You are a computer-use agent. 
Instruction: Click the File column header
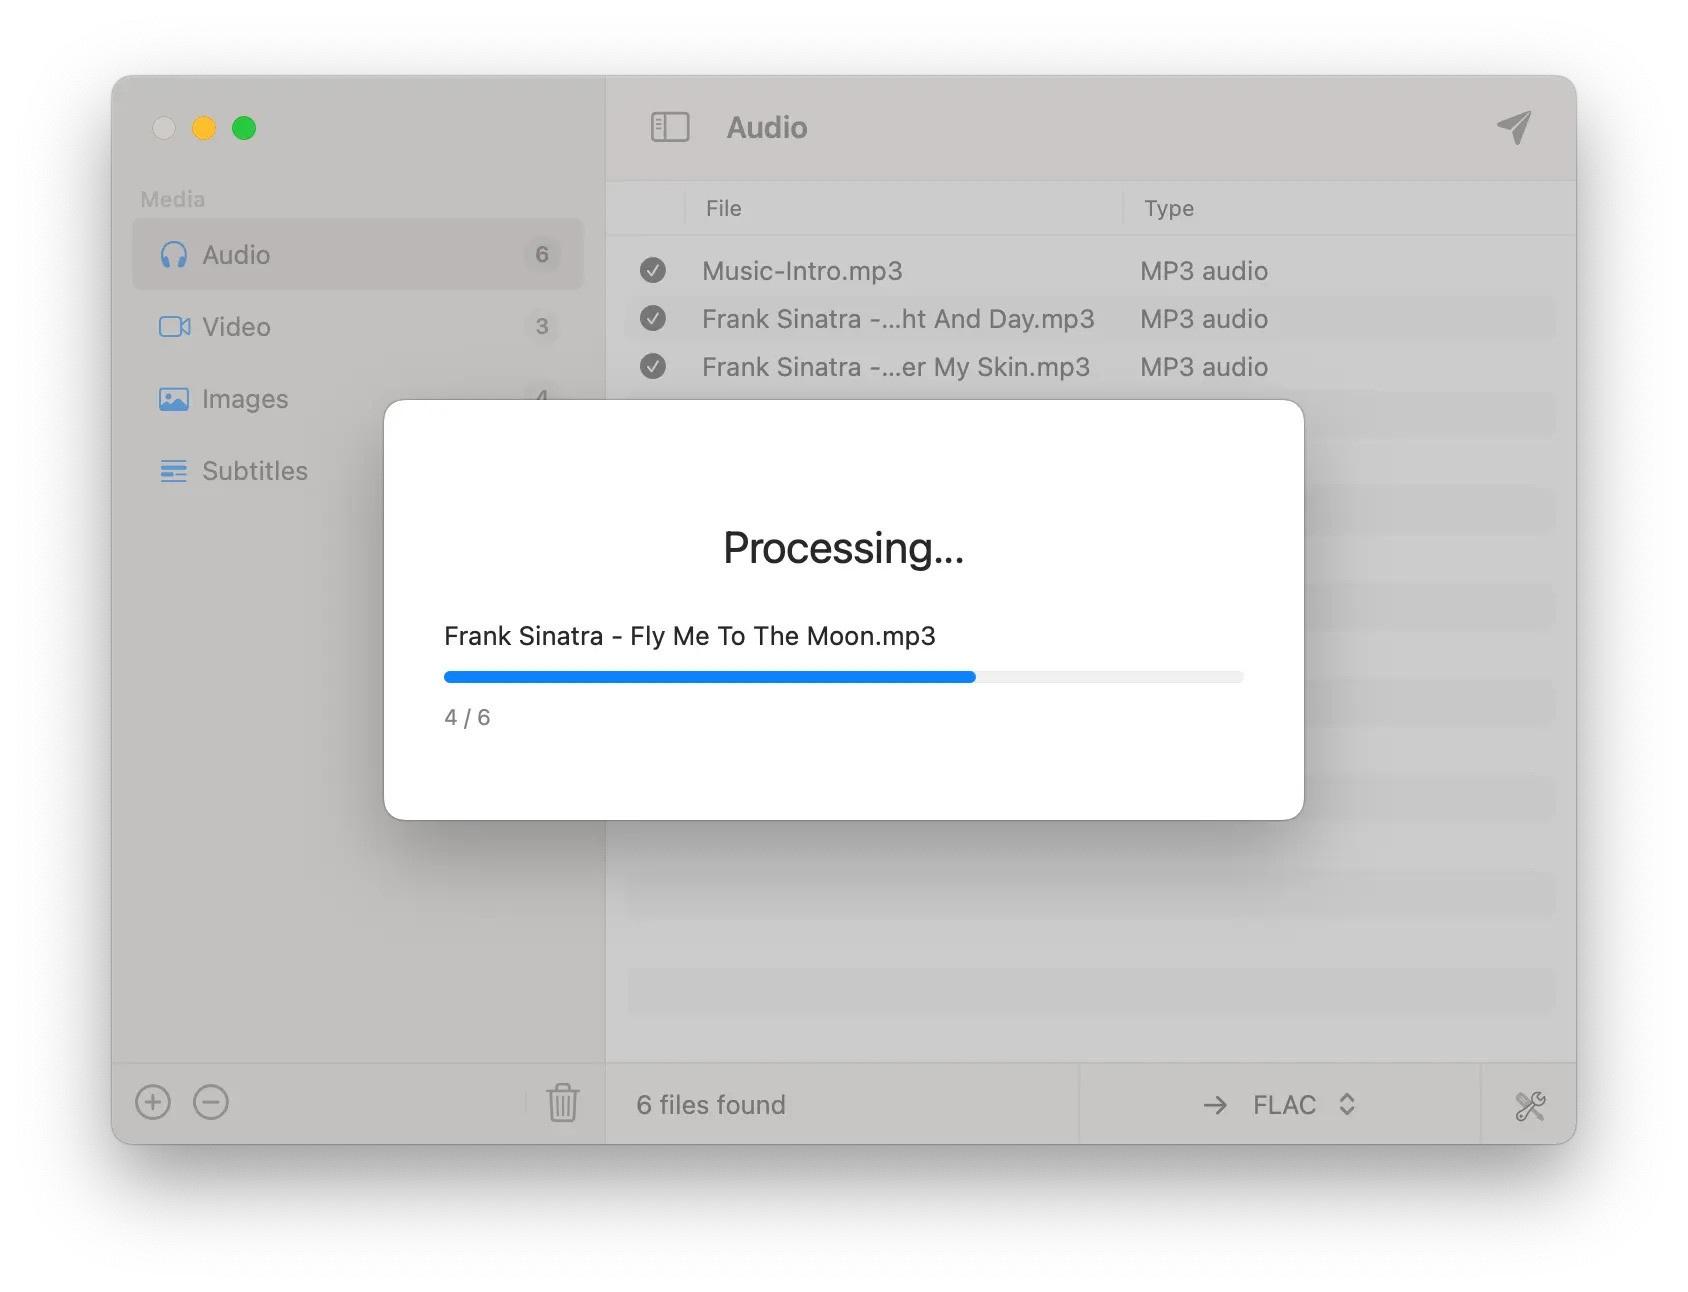point(724,208)
